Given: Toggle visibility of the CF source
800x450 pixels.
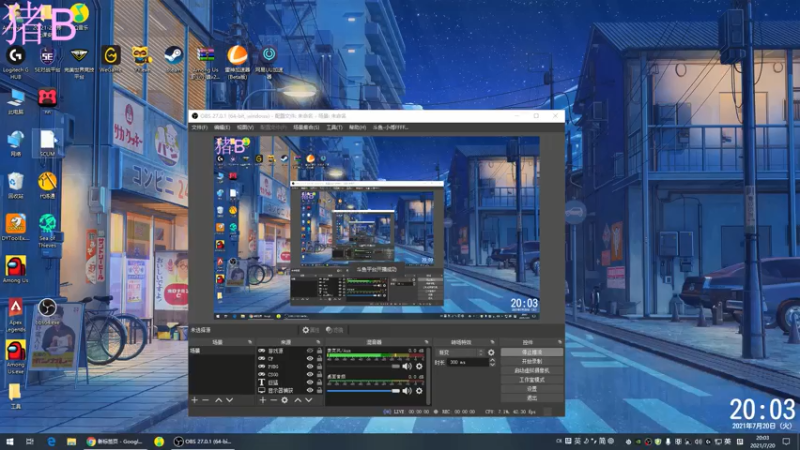Looking at the screenshot, I should (310, 359).
